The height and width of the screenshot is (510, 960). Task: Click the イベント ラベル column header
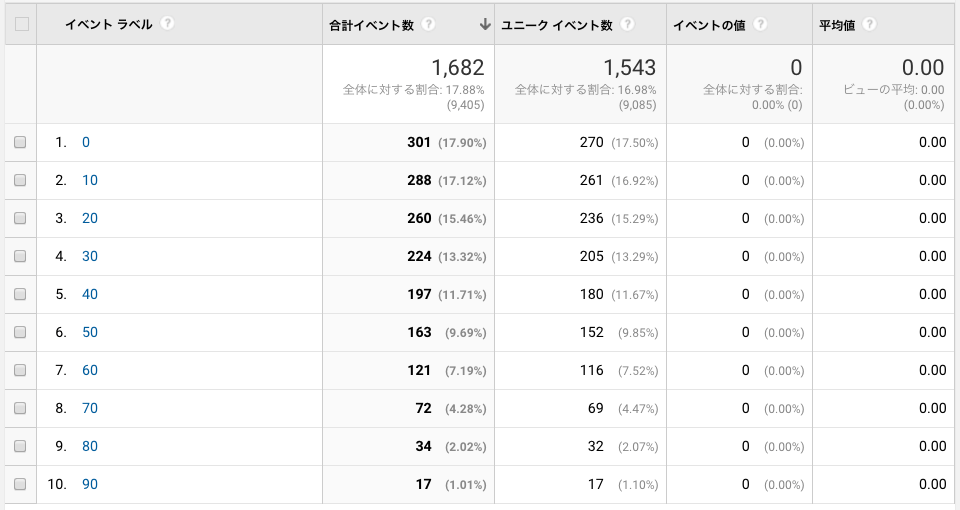(x=109, y=24)
